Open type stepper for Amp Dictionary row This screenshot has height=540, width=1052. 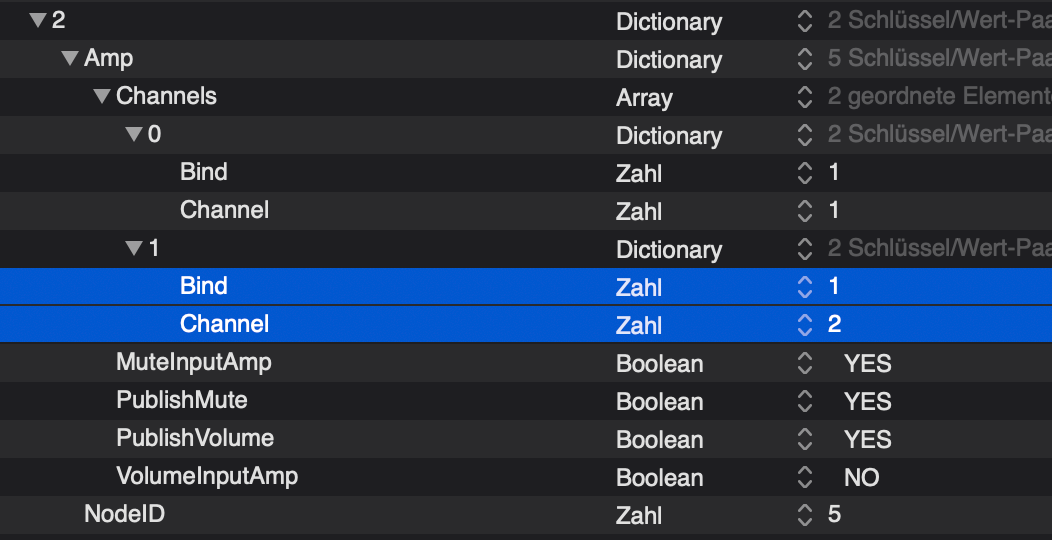[804, 60]
